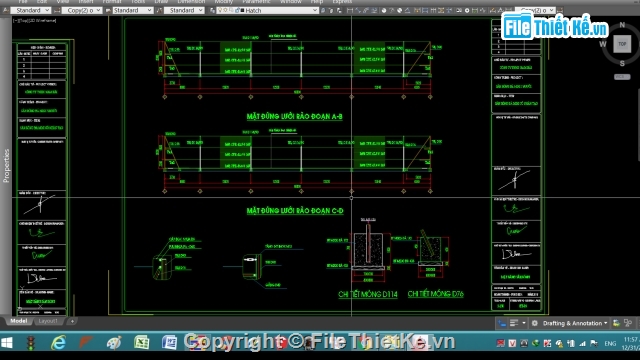Click the Dimension Style icon at toolbar end

[560, 10]
